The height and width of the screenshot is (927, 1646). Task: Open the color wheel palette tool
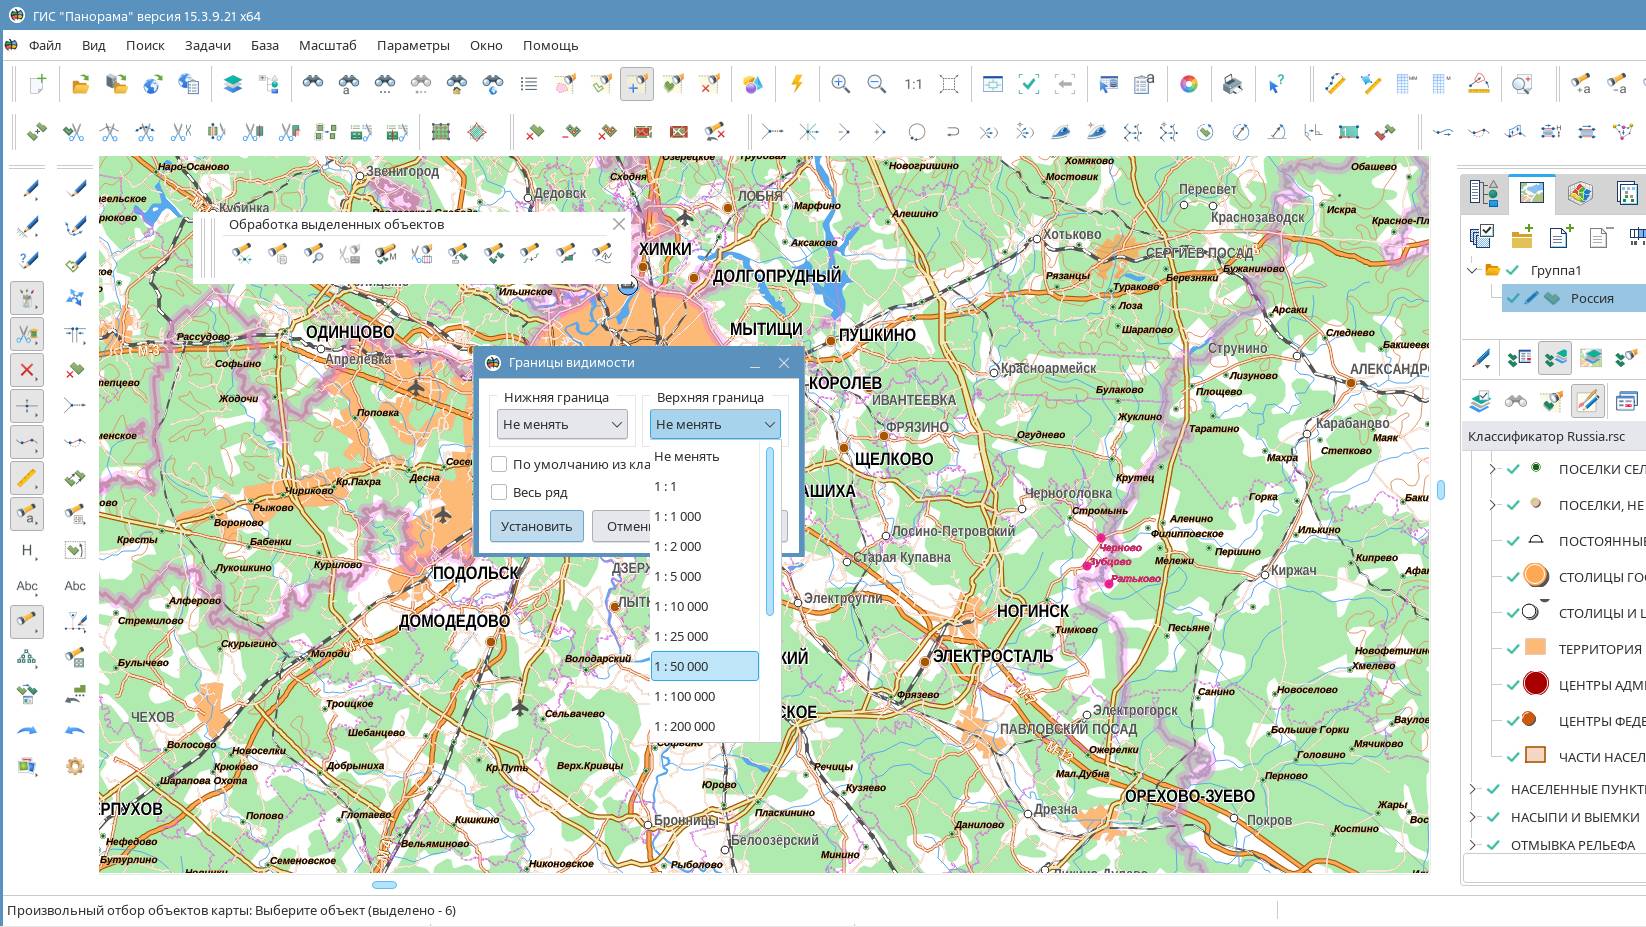point(1188,85)
